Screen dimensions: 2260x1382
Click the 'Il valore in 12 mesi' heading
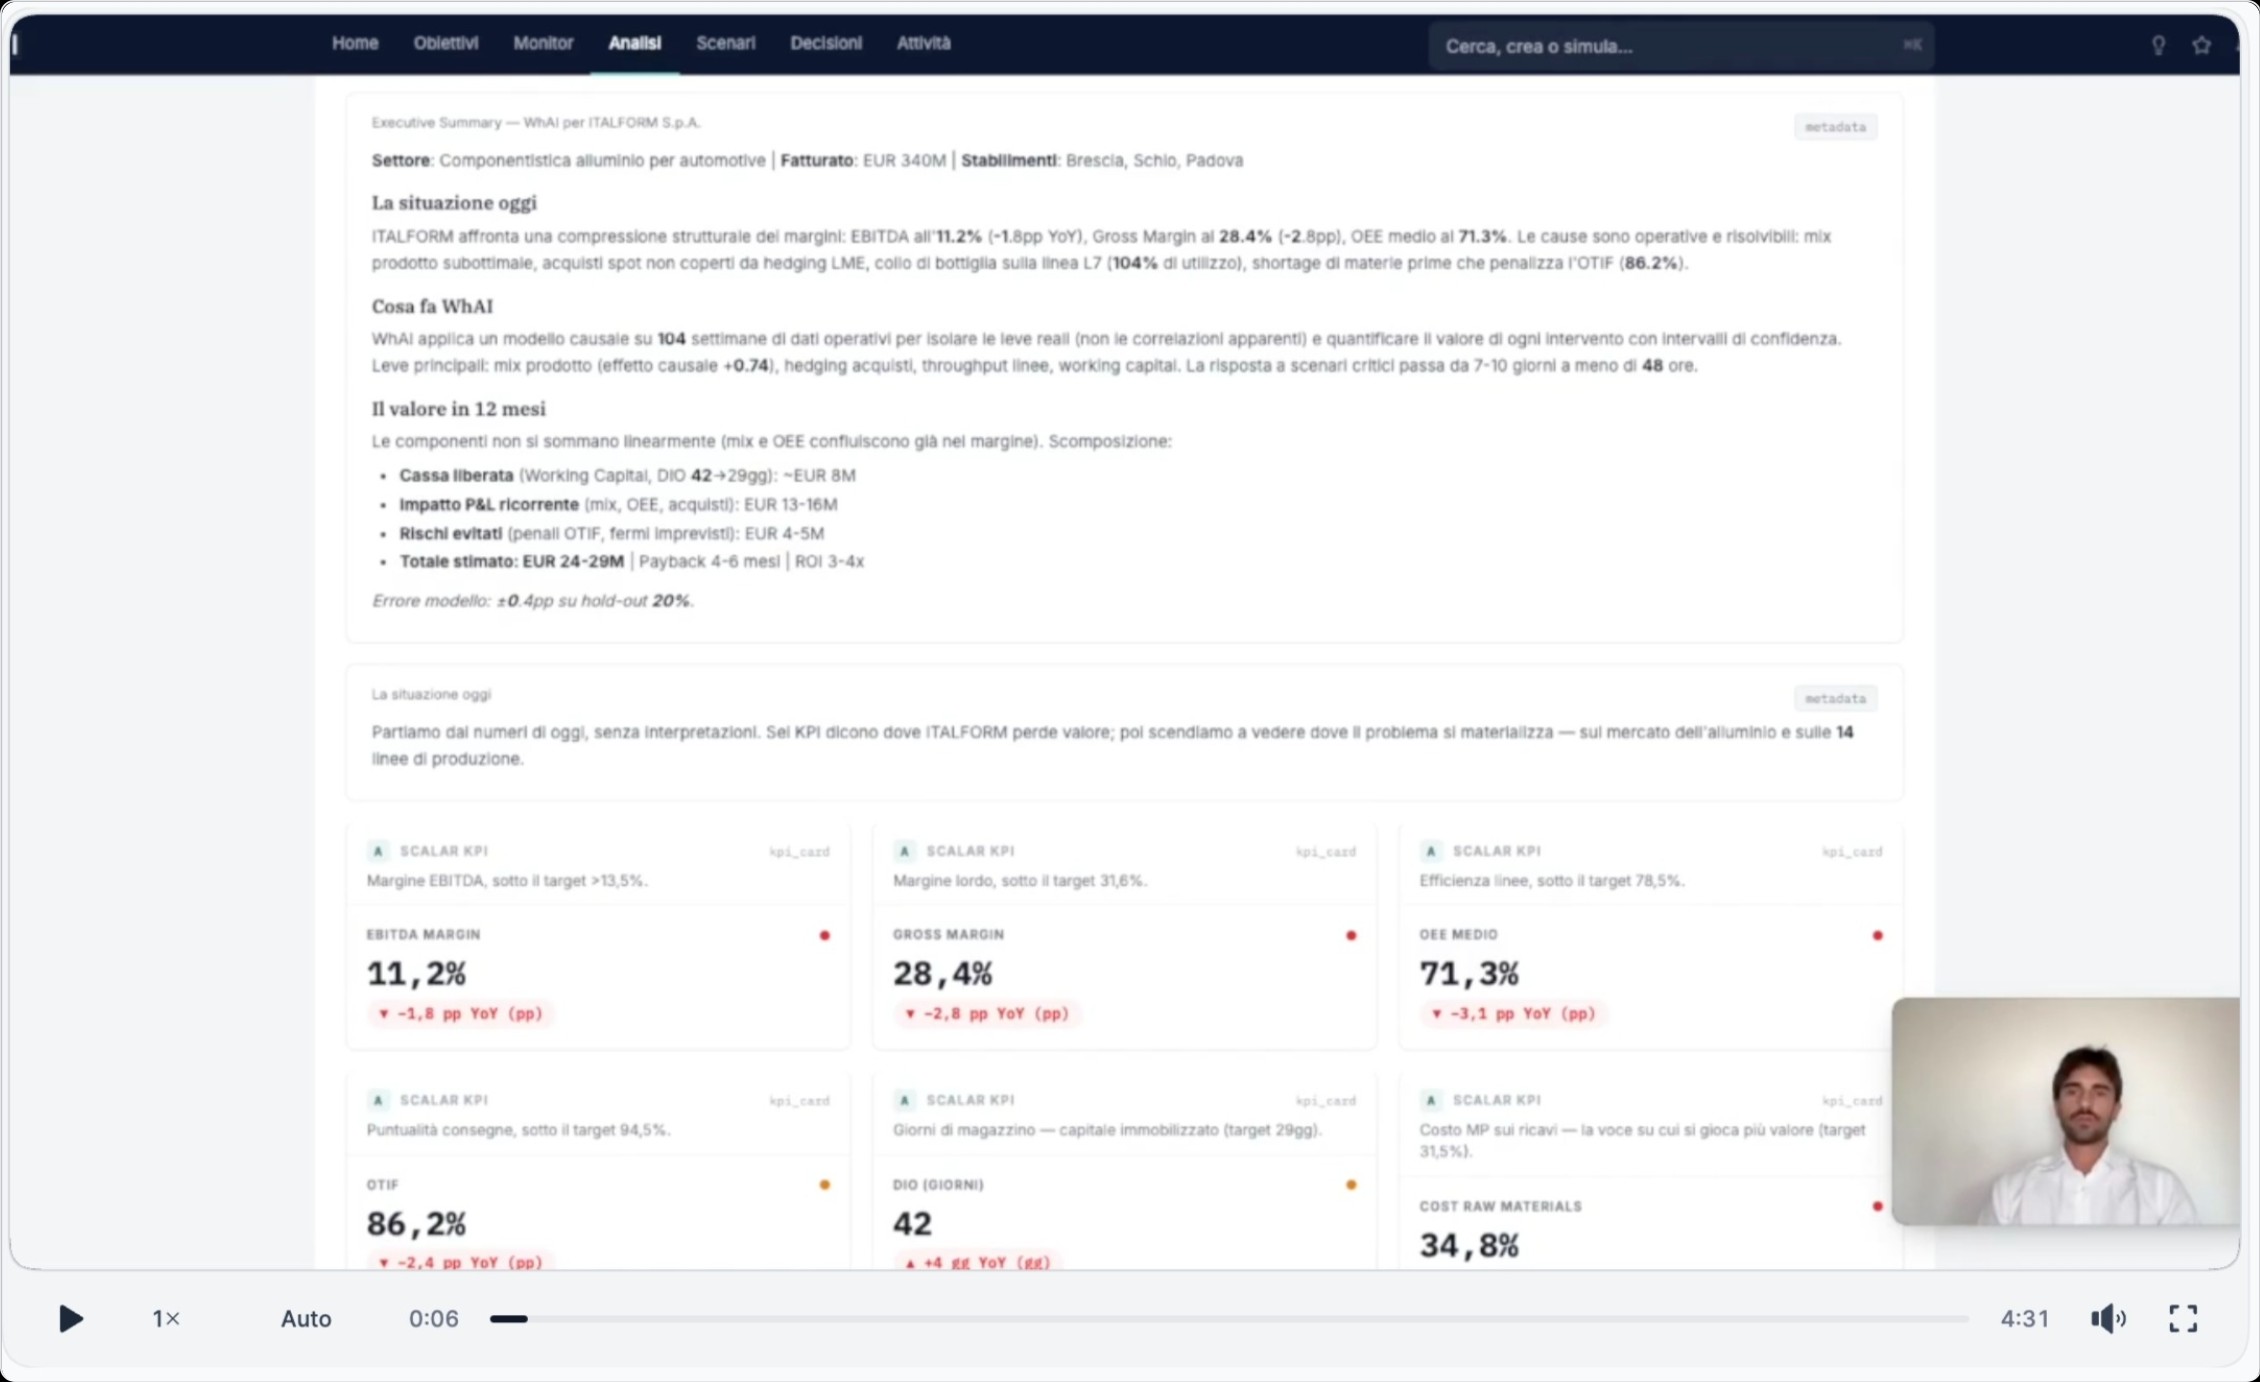pyautogui.click(x=458, y=409)
